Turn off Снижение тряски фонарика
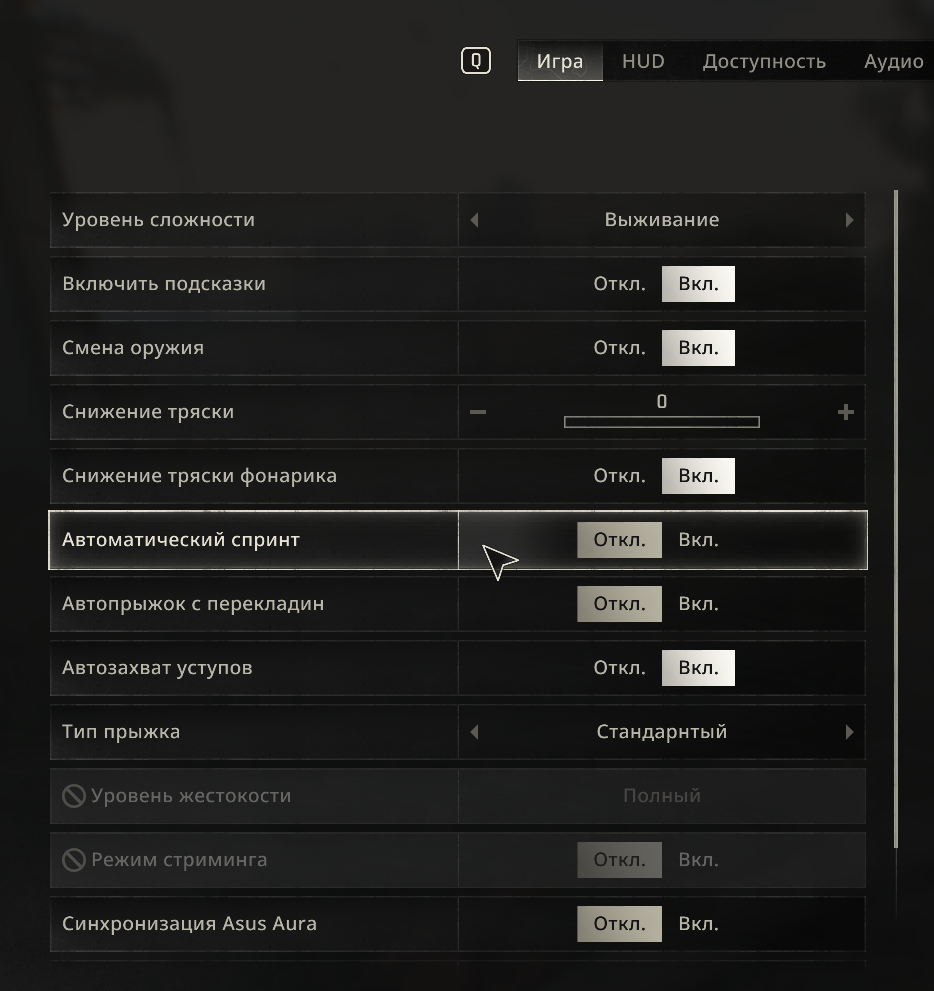Viewport: 934px width, 991px height. (x=619, y=476)
